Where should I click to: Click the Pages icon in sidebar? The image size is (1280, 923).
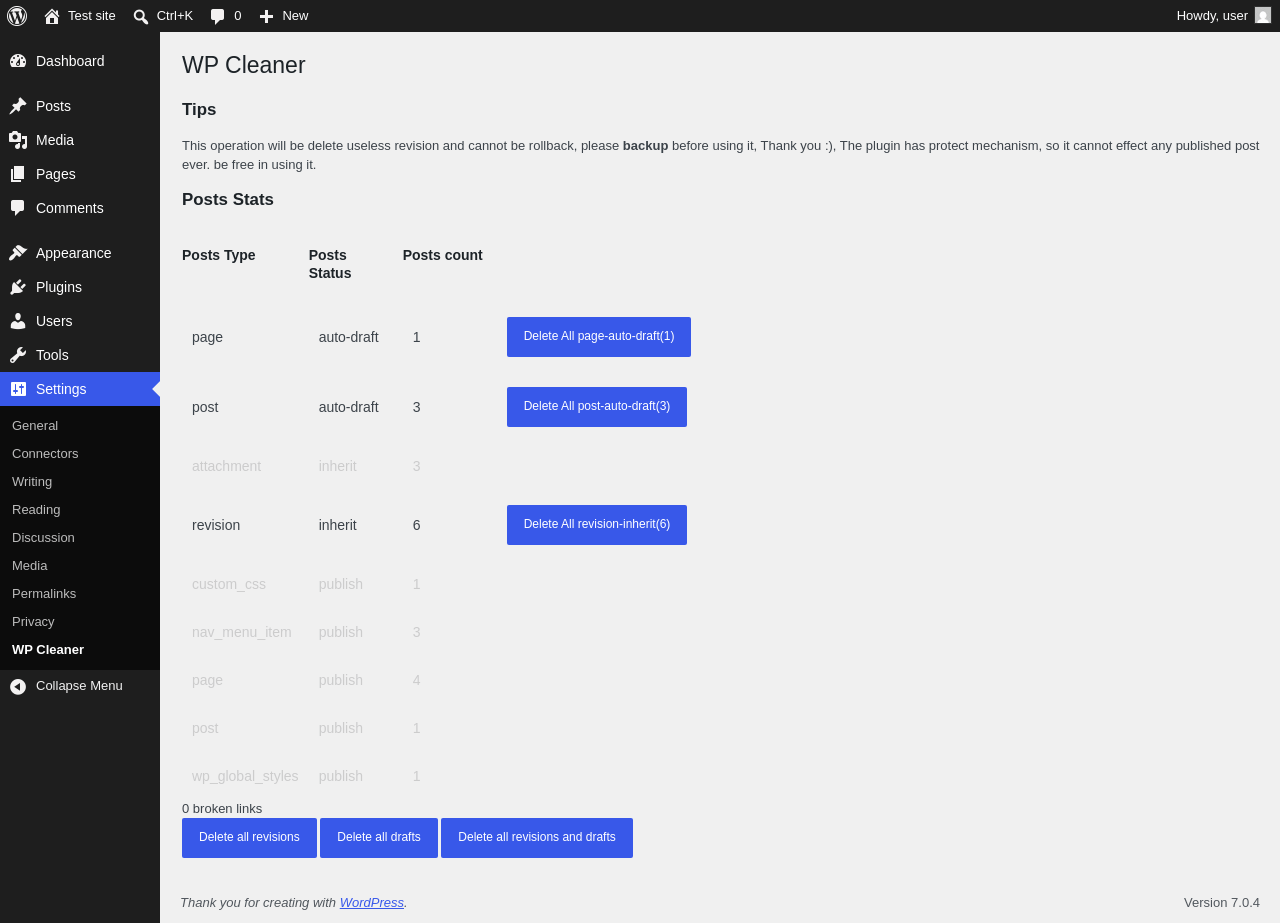click(x=18, y=174)
